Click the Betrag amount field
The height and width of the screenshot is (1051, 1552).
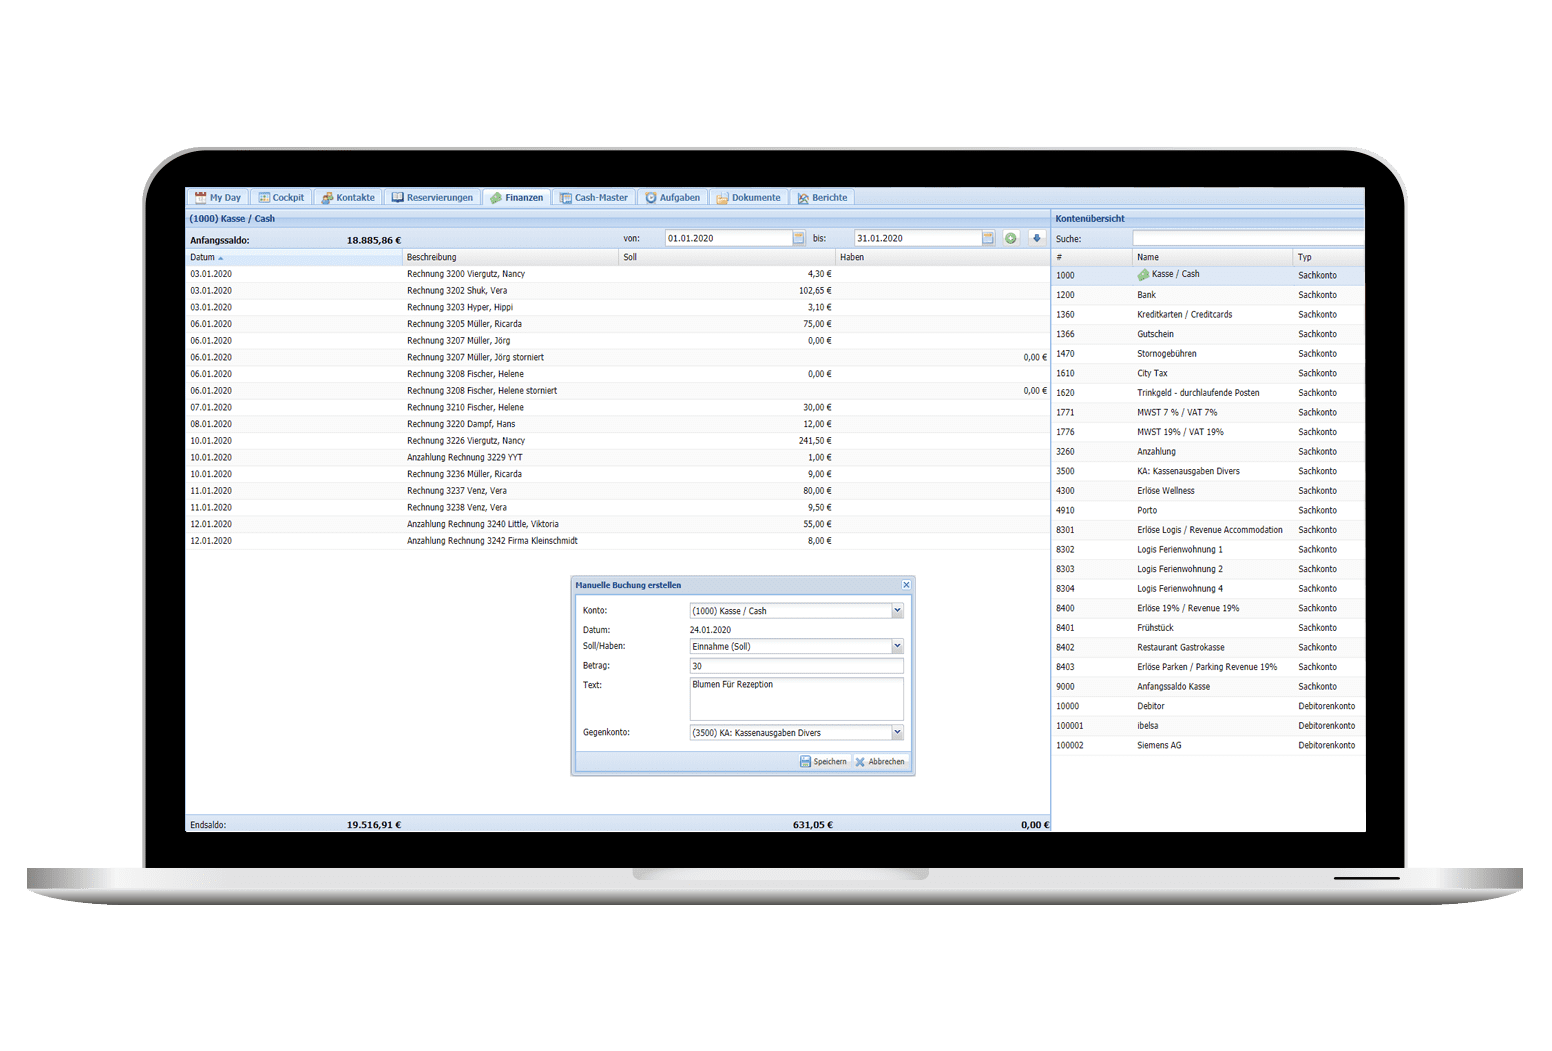pyautogui.click(x=795, y=666)
